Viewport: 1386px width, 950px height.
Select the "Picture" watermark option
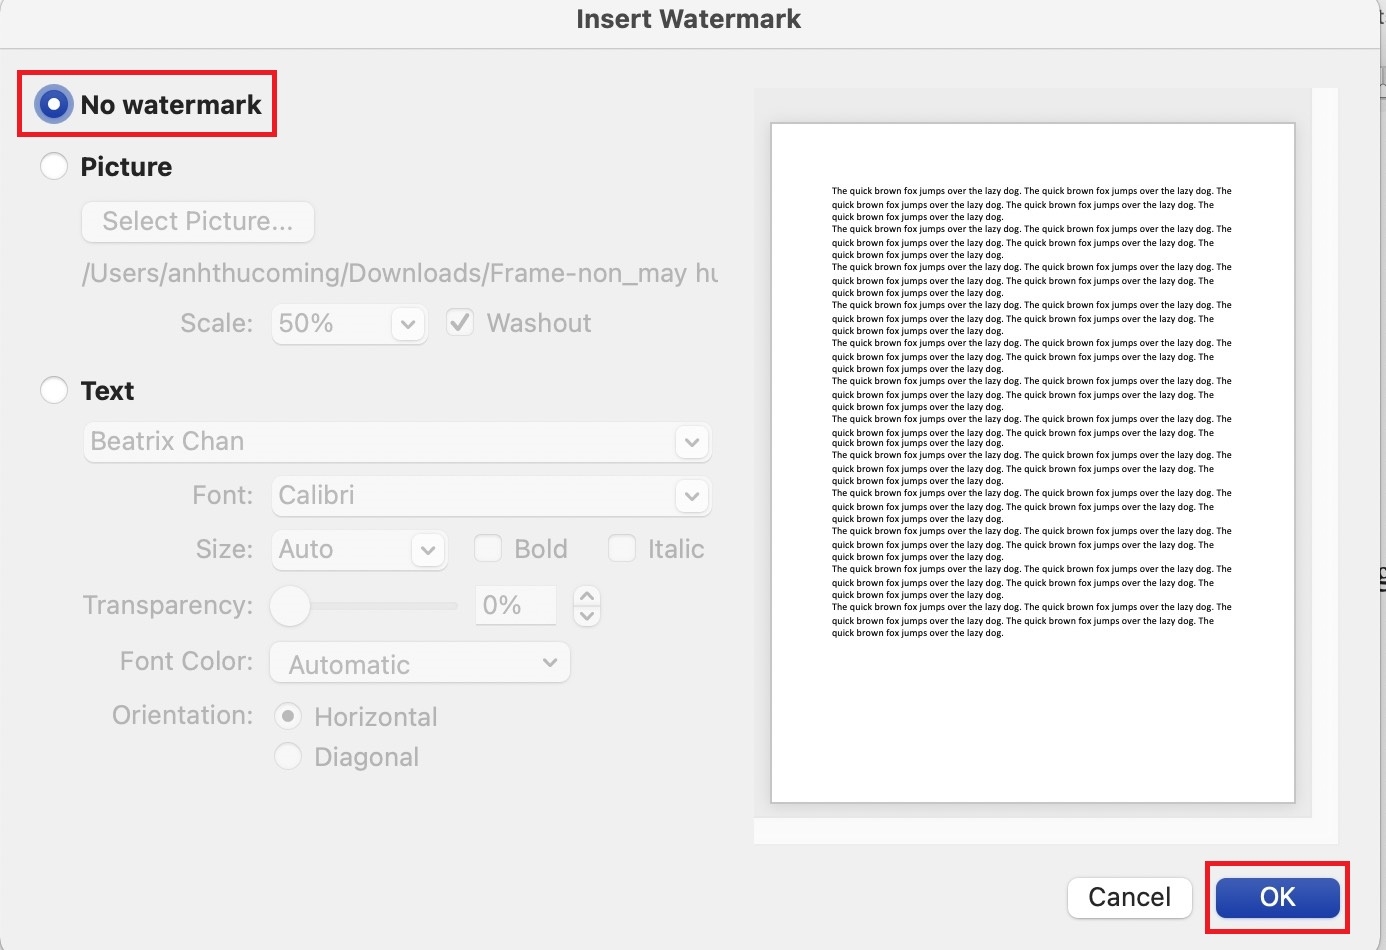pyautogui.click(x=55, y=166)
